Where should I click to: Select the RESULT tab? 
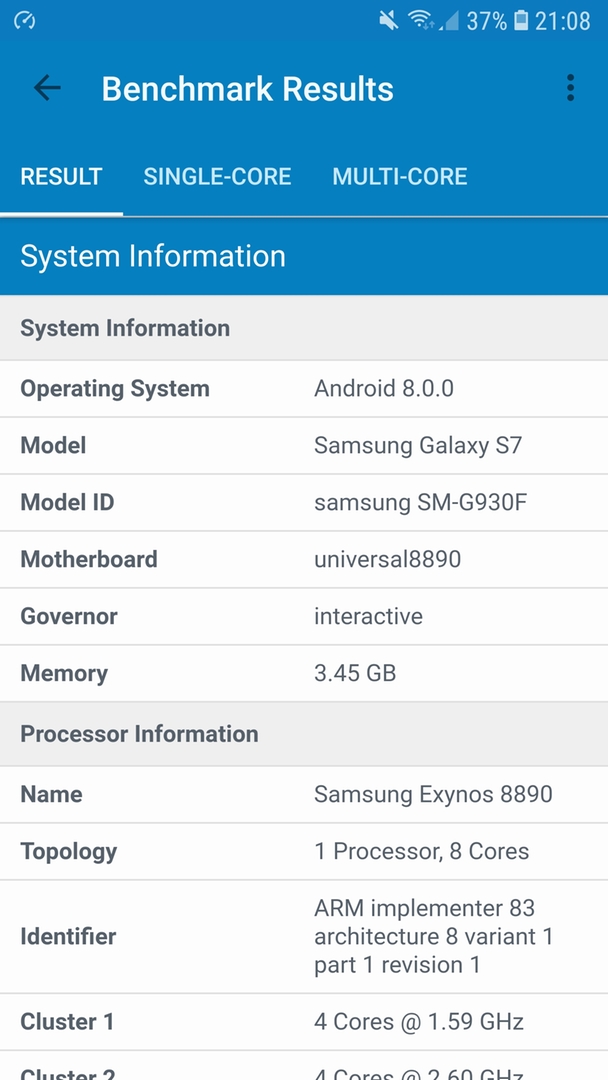coord(61,176)
